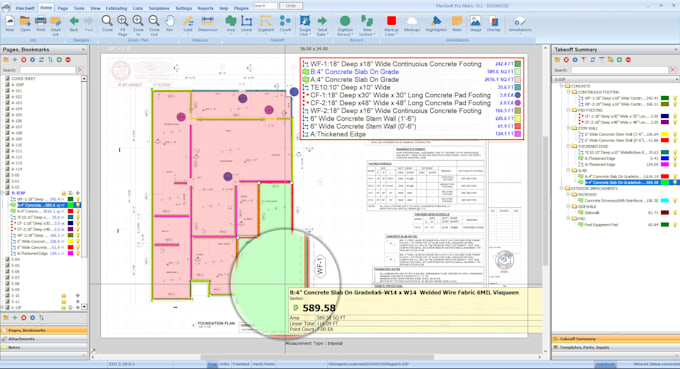The image size is (680, 369).
Task: Collapse the CONCRETE folder in Takeoff Summary
Action: point(562,86)
